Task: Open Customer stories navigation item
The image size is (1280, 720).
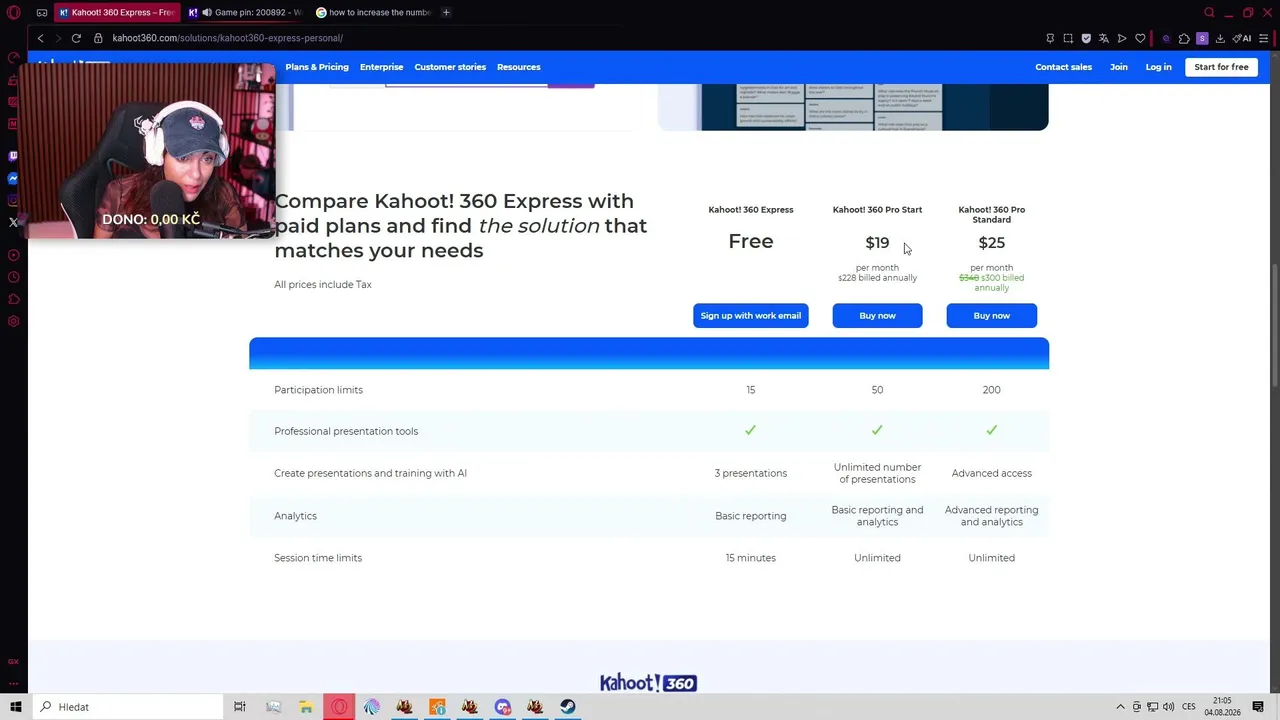Action: tap(450, 67)
